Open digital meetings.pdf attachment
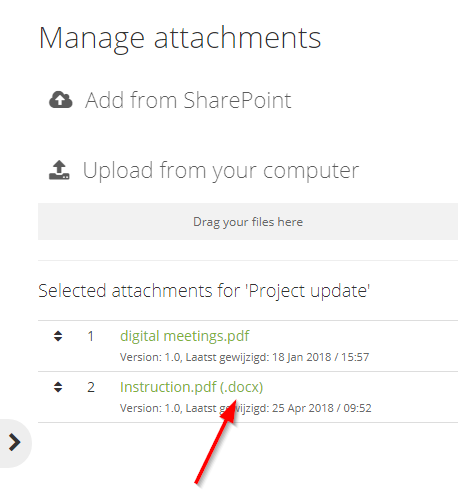Image resolution: width=473 pixels, height=491 pixels. (185, 336)
